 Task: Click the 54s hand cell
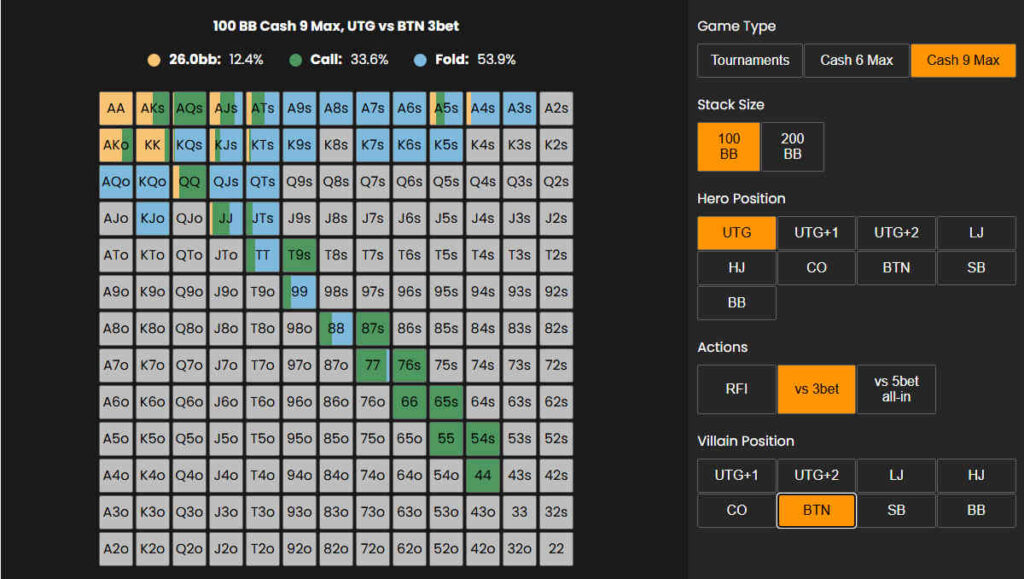(x=483, y=439)
